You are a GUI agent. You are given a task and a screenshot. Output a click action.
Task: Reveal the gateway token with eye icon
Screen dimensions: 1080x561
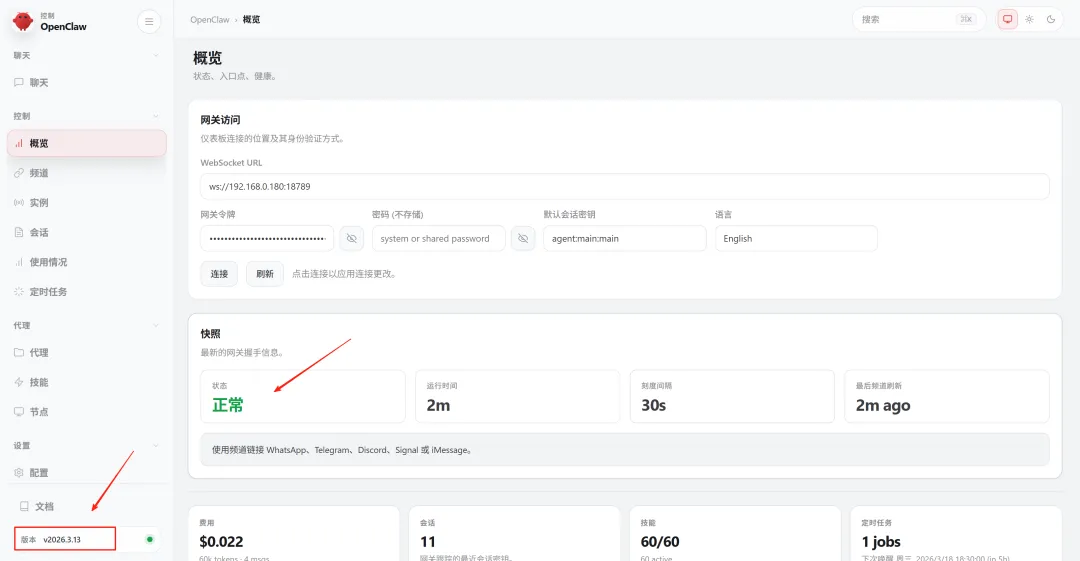(x=351, y=238)
